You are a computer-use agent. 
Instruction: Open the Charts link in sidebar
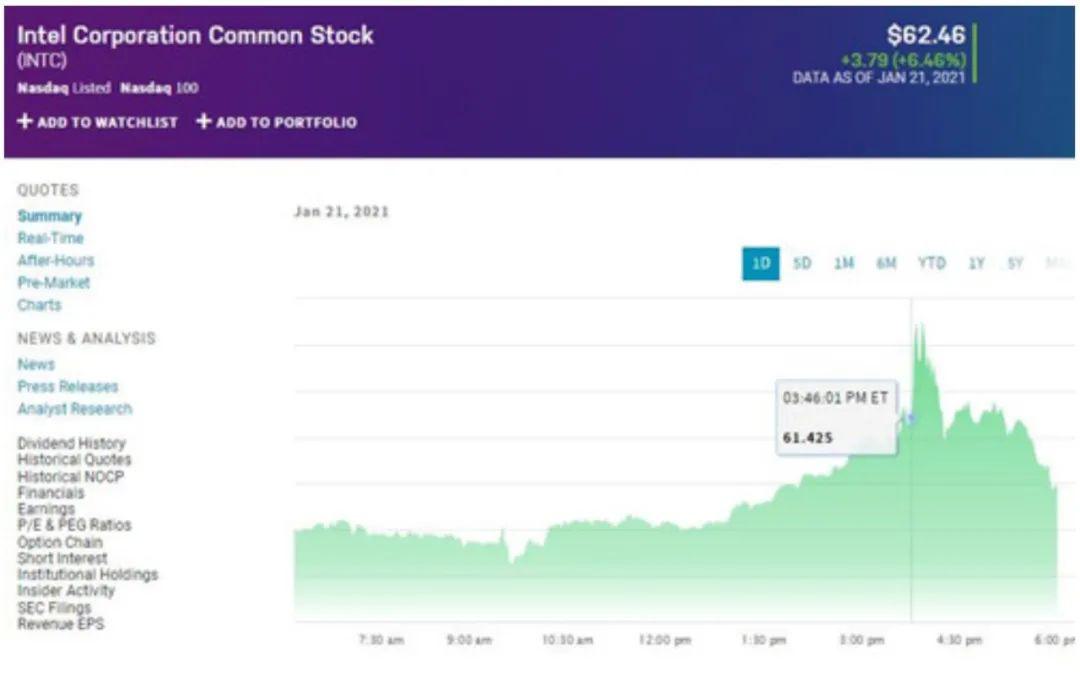[39, 305]
